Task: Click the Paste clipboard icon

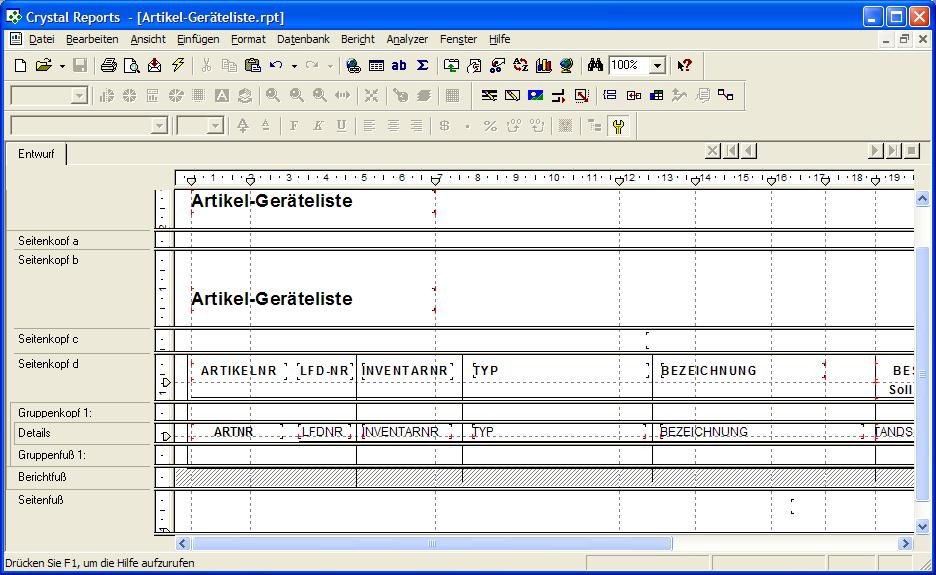Action: pos(253,65)
